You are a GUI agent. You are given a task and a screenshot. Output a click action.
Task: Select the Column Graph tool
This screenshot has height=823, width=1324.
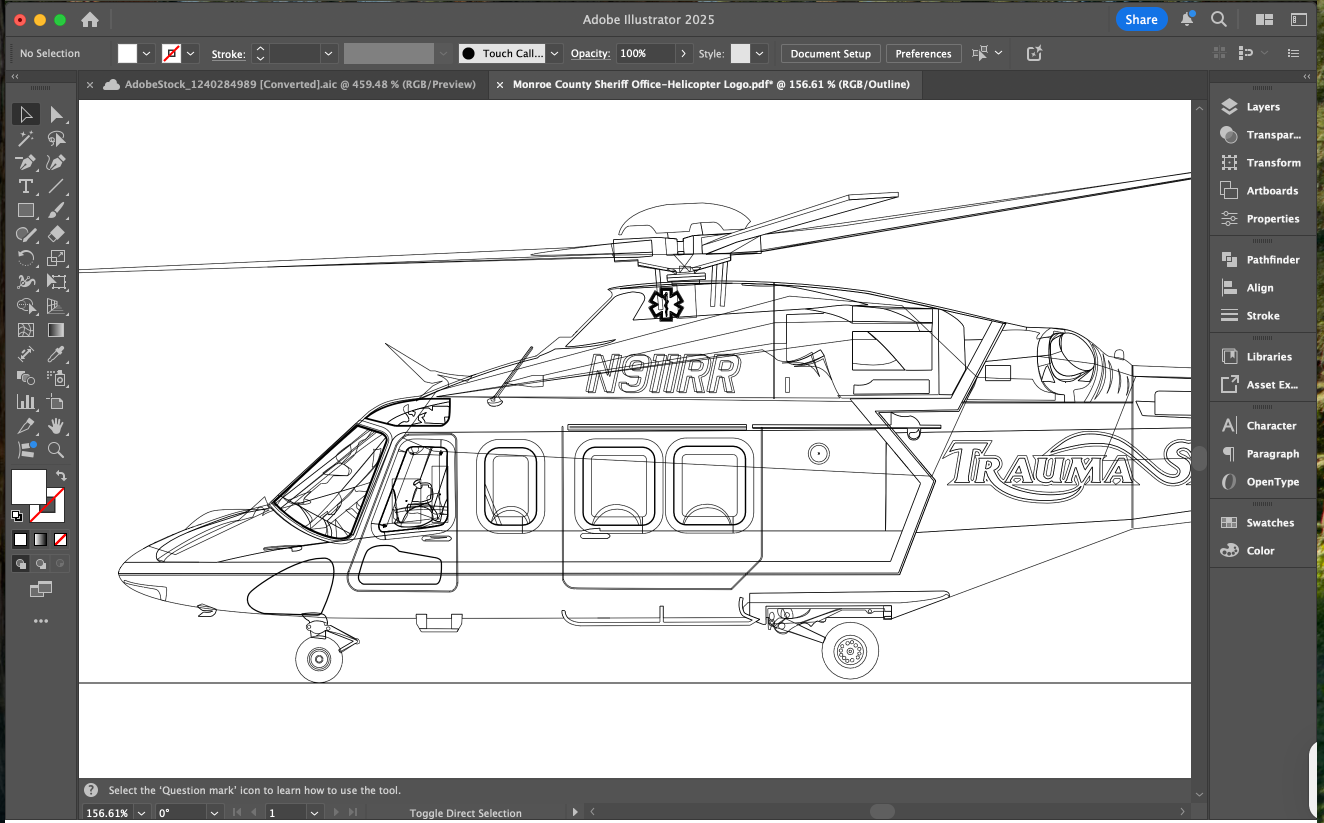(26, 403)
